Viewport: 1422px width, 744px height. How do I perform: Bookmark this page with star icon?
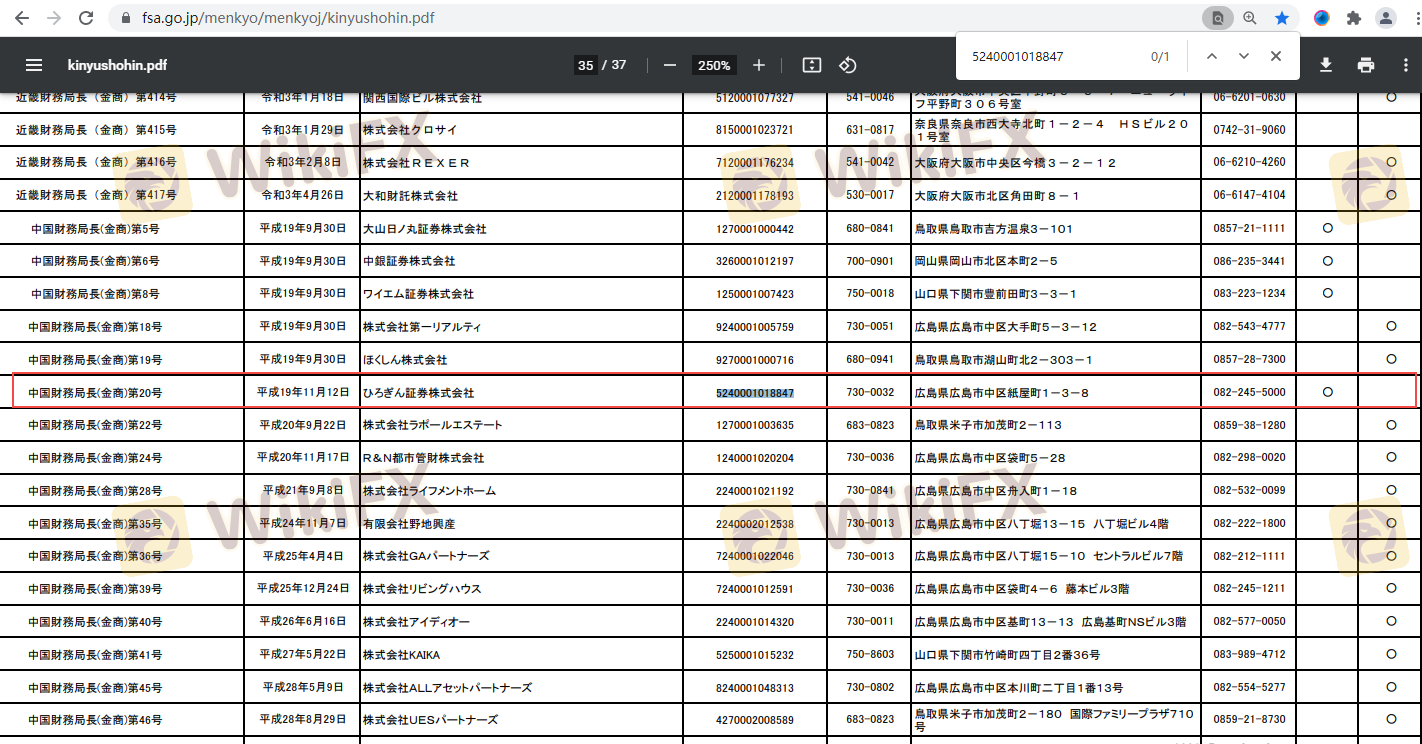pos(1282,18)
